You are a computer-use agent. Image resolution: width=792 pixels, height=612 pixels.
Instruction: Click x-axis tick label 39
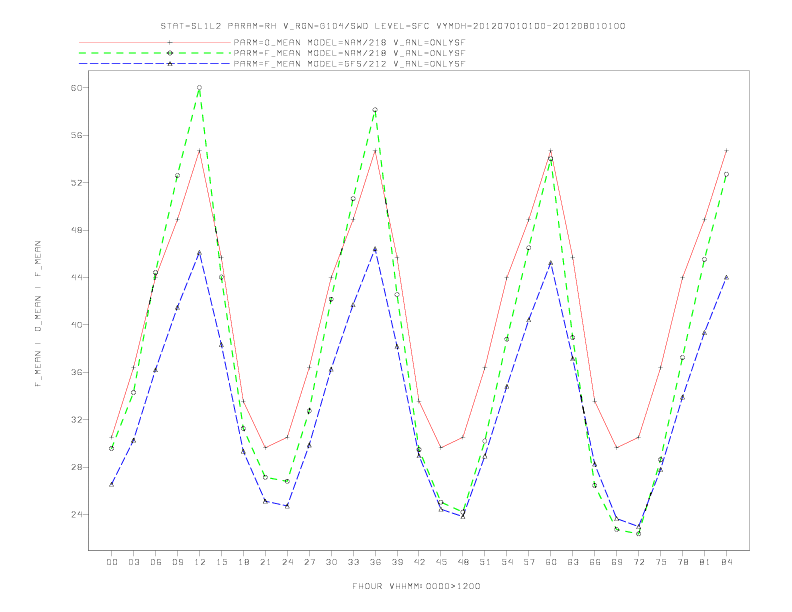point(397,562)
